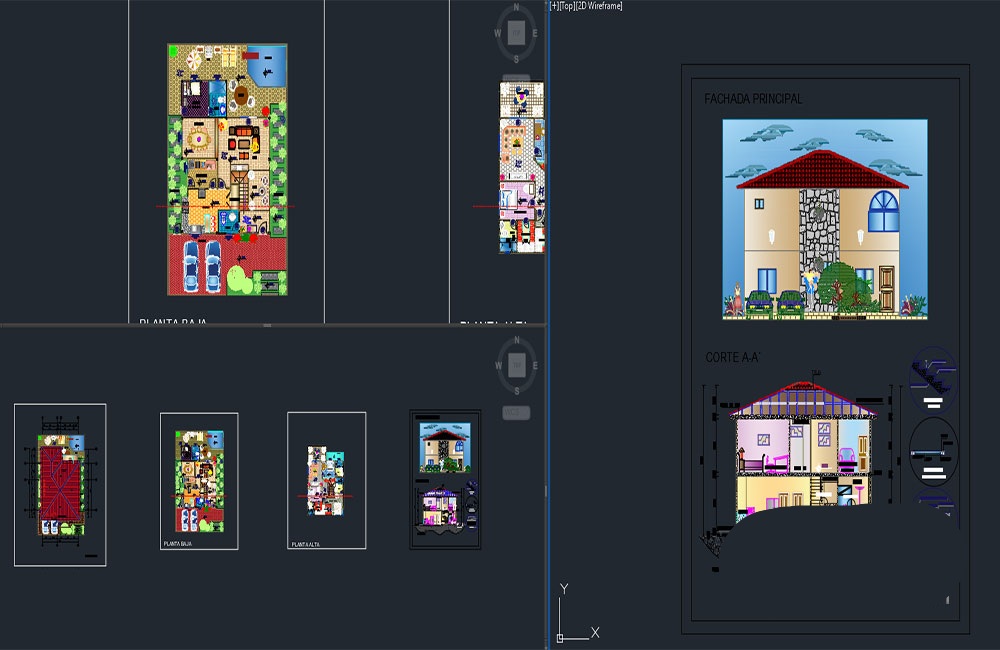Viewport: 1000px width, 650px height.
Task: Open the [Top] view controls menu
Action: [x=567, y=6]
